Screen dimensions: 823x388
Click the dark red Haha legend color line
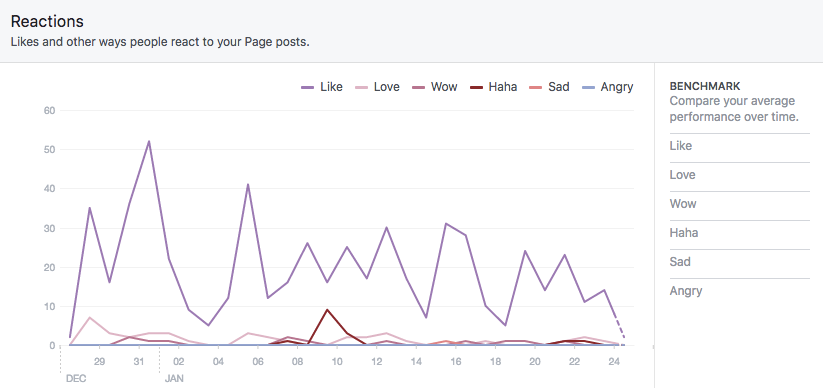[476, 88]
